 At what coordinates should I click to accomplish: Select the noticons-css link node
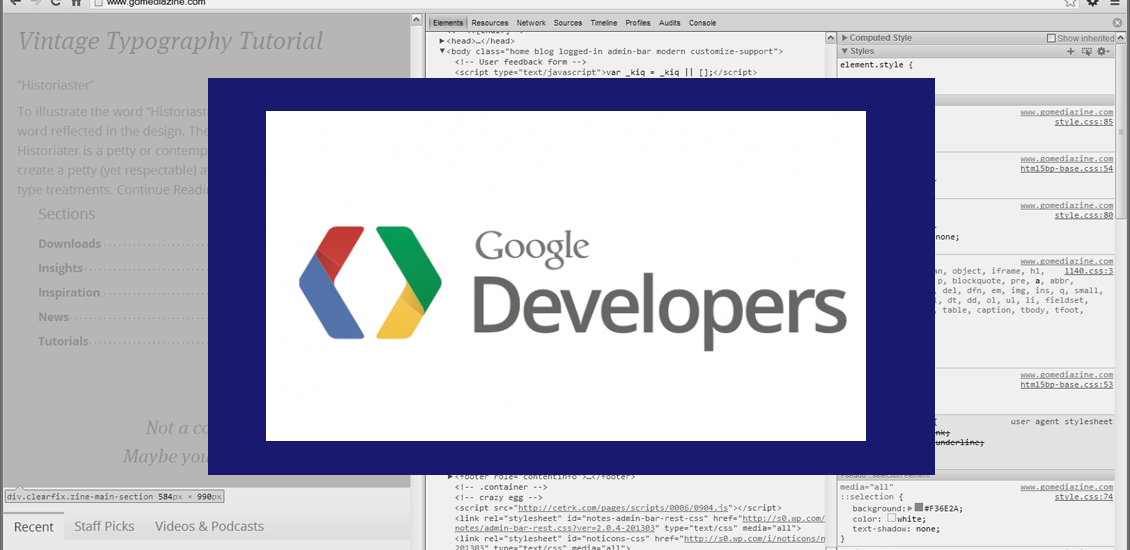pos(640,542)
